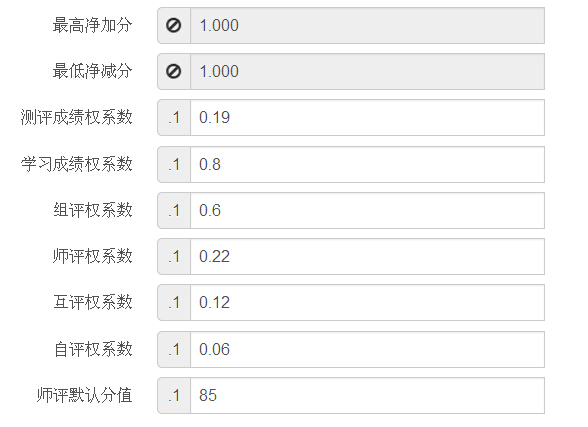
Task: Focus the 学习成绩权系数 field showing 0.8
Action: pos(368,165)
